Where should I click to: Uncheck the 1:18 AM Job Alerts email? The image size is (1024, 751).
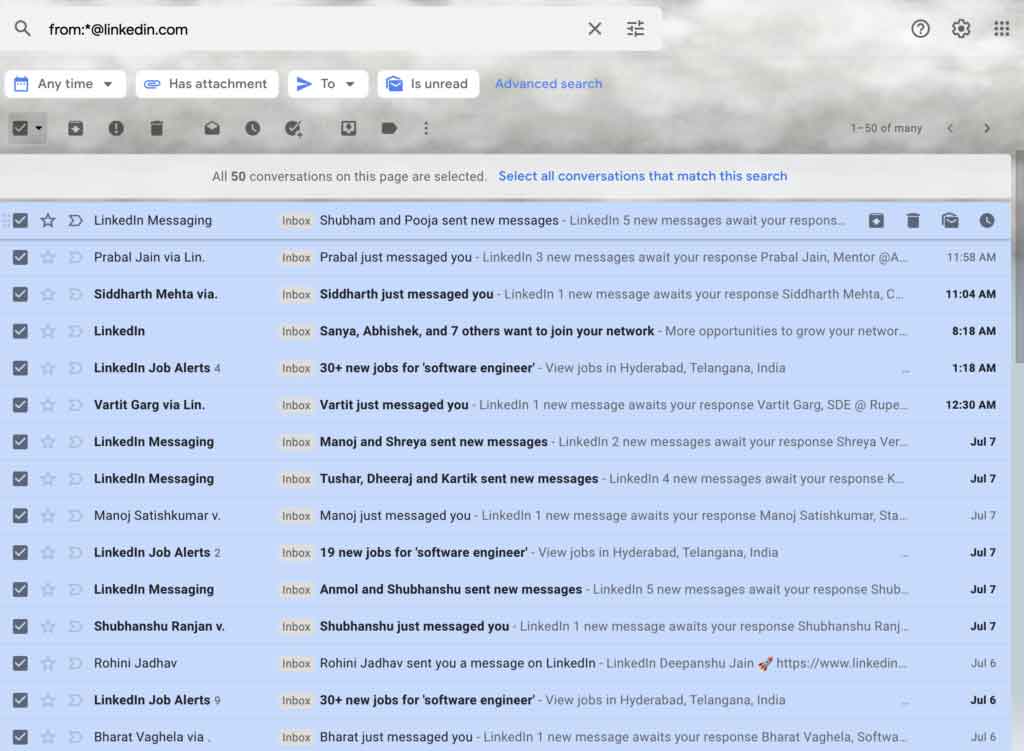tap(20, 368)
